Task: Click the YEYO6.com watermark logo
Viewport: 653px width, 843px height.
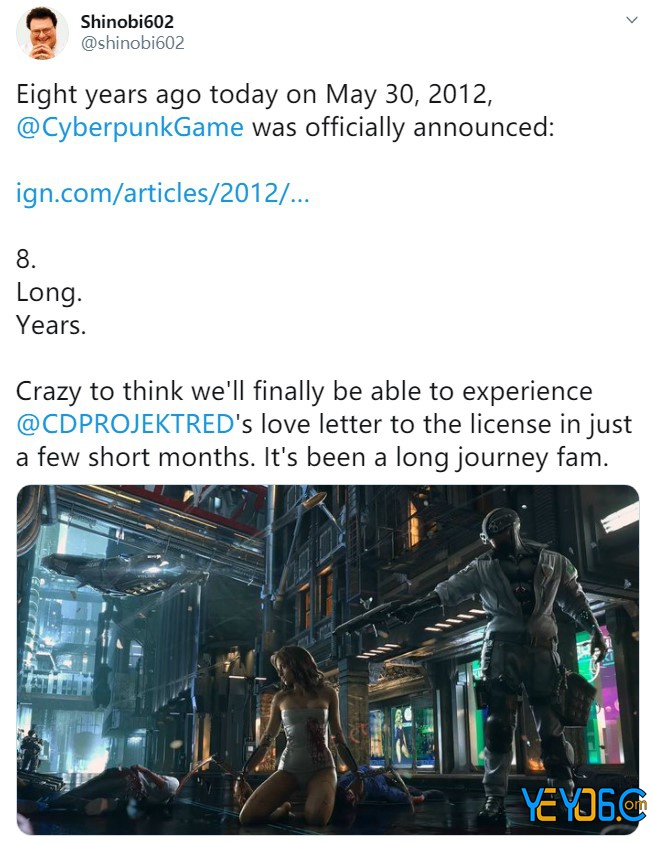Action: pyautogui.click(x=583, y=805)
